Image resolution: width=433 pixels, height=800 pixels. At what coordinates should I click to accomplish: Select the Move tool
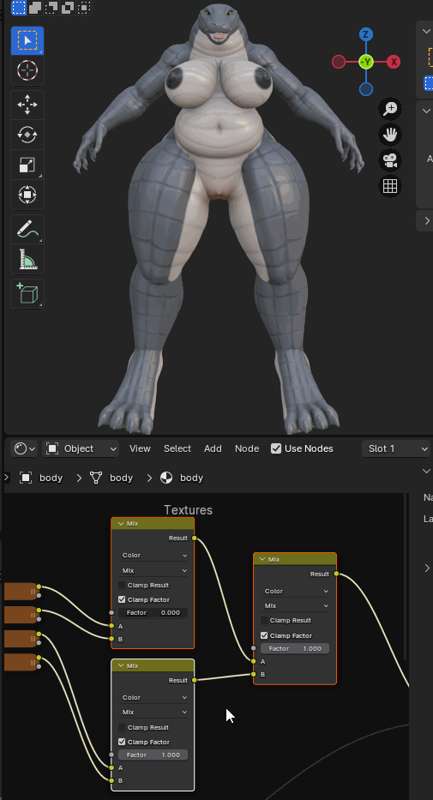click(28, 104)
